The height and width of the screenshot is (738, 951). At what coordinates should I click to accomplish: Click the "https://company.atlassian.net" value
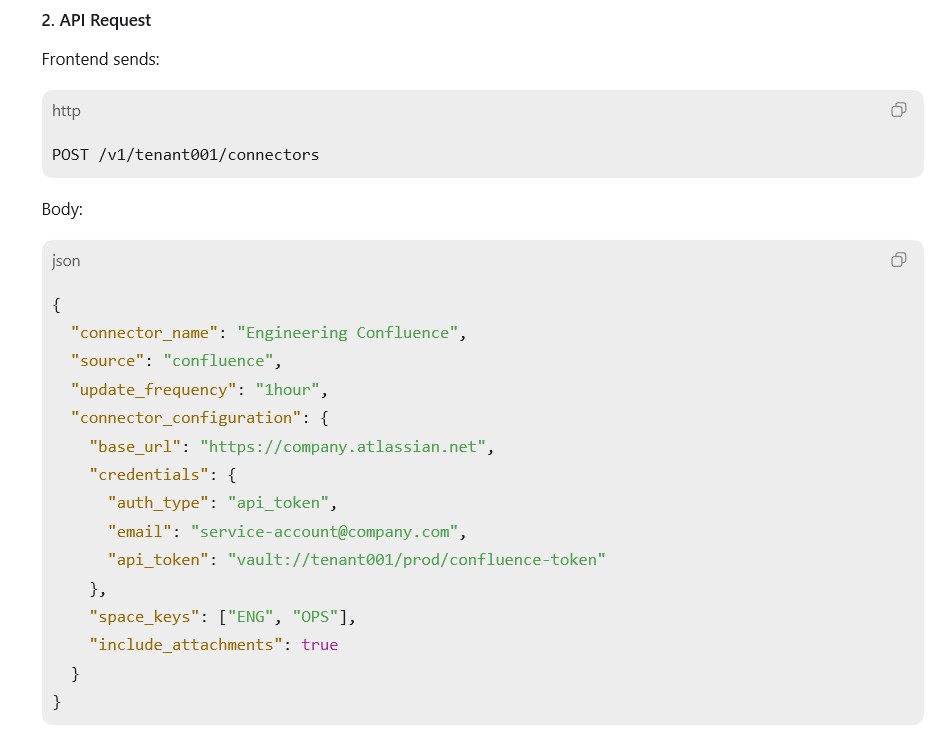pos(343,447)
